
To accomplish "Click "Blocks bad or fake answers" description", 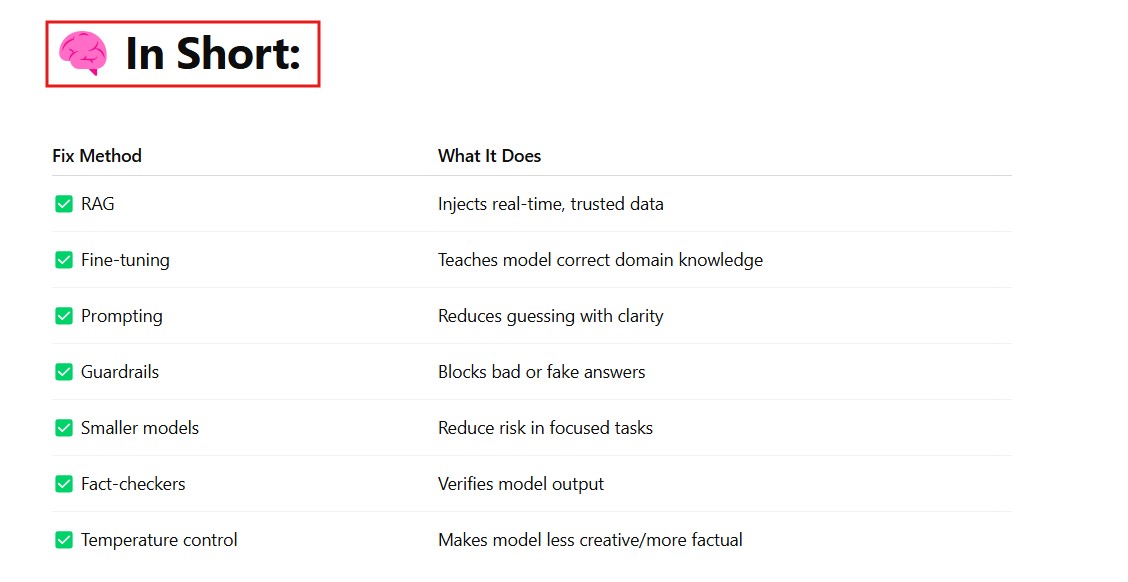I will [541, 372].
